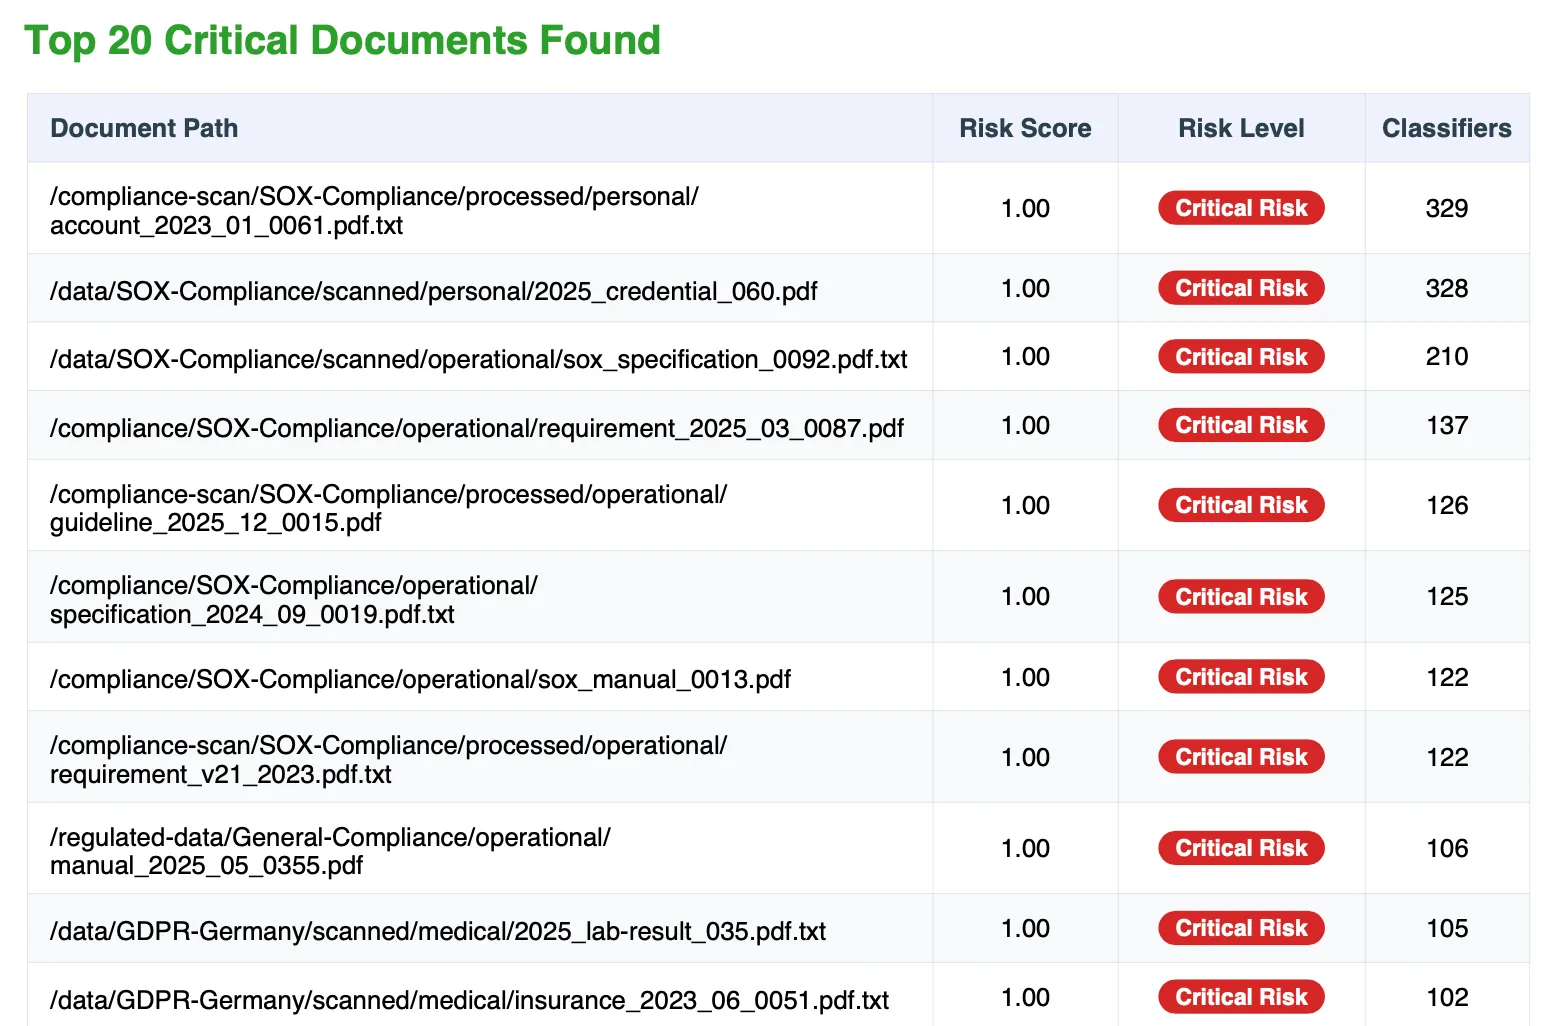
Task: Open requirement_v21_2023.pdf.txt document path
Action: click(x=388, y=759)
